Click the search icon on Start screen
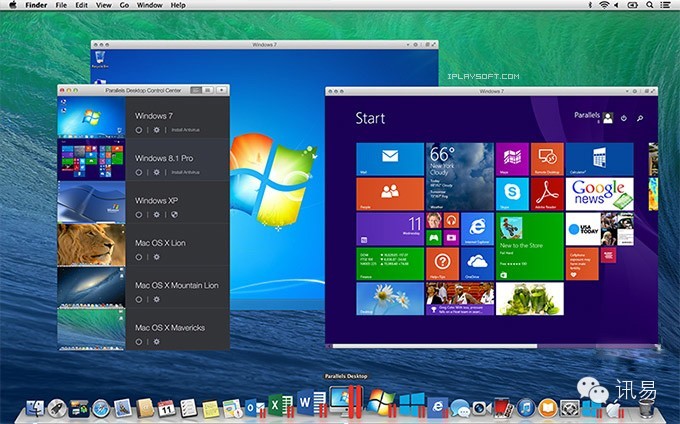The height and width of the screenshot is (424, 680). pyautogui.click(x=640, y=118)
